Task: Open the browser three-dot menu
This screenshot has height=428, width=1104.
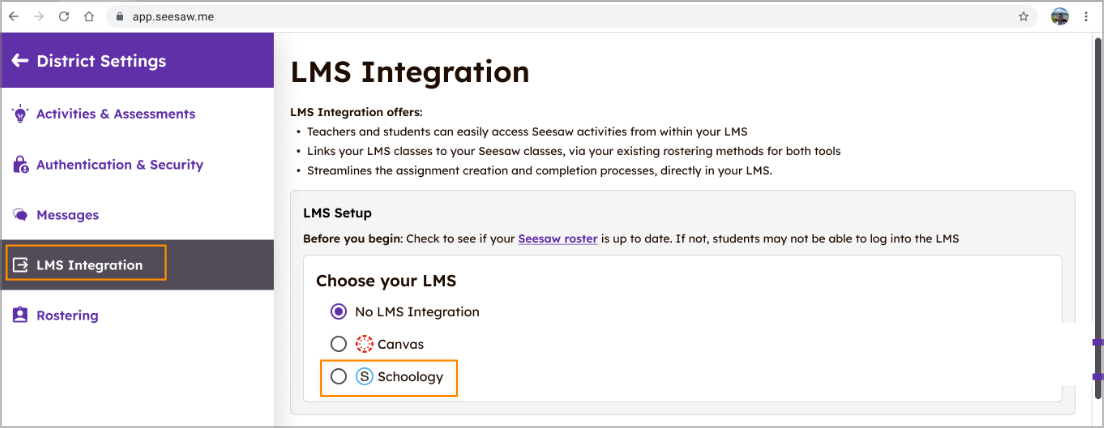Action: pyautogui.click(x=1086, y=16)
